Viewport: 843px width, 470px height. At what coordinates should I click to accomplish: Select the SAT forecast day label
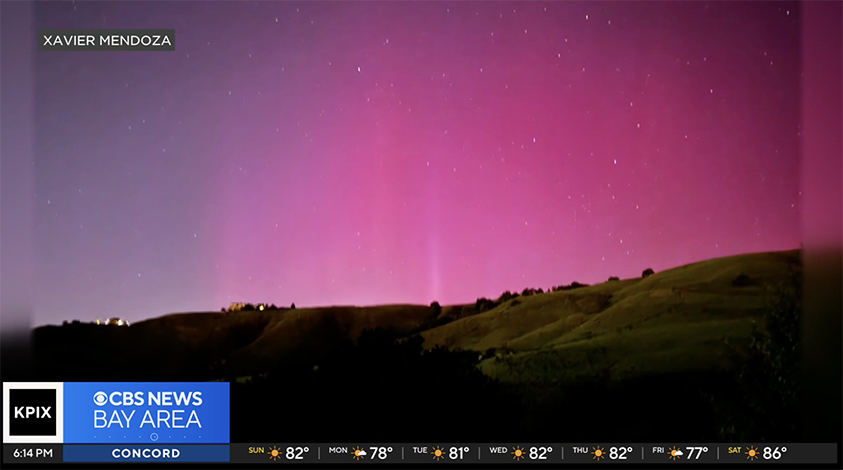735,451
